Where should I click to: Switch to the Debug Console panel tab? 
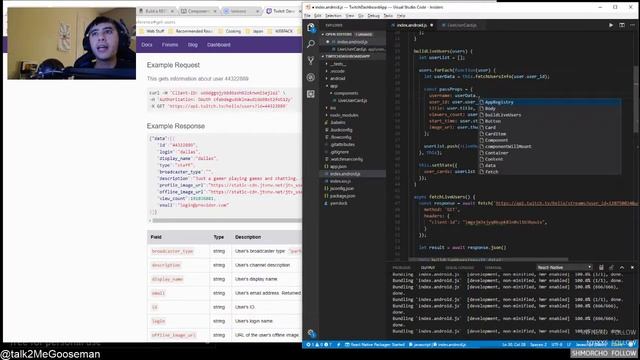pyautogui.click(x=460, y=268)
